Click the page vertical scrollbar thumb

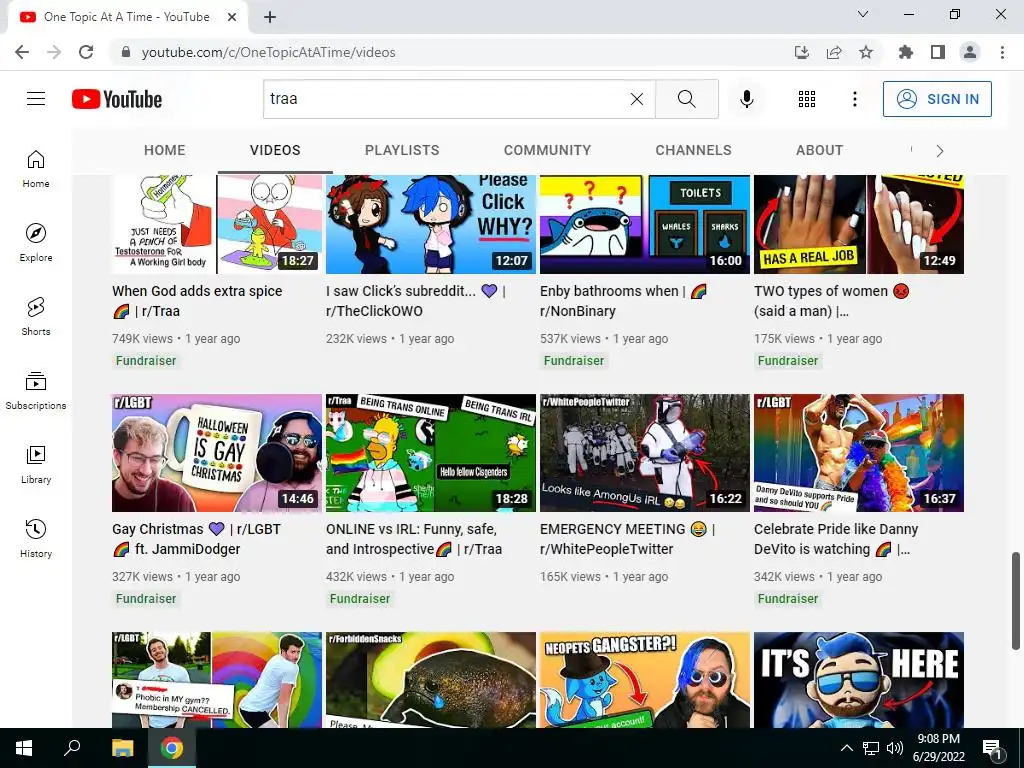coord(1016,601)
